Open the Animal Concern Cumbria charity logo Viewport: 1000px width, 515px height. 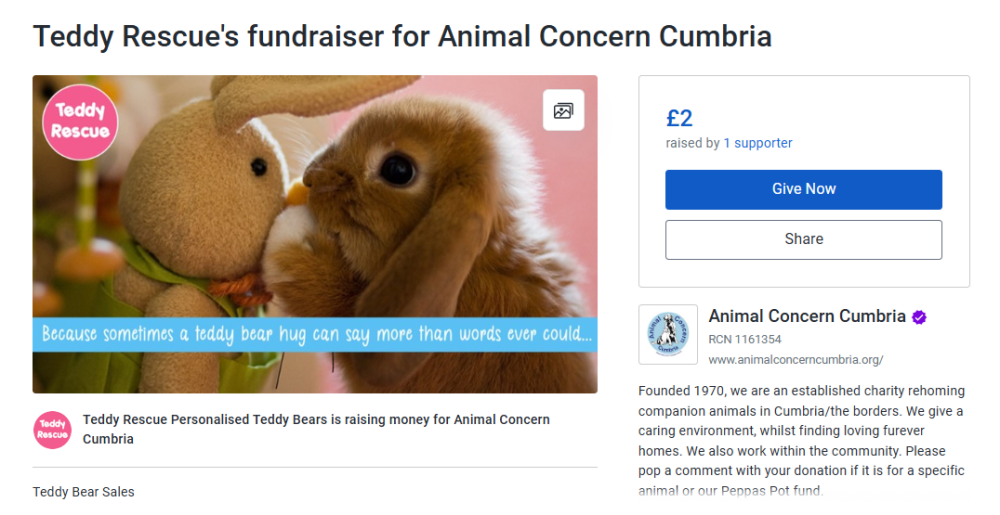tap(668, 335)
